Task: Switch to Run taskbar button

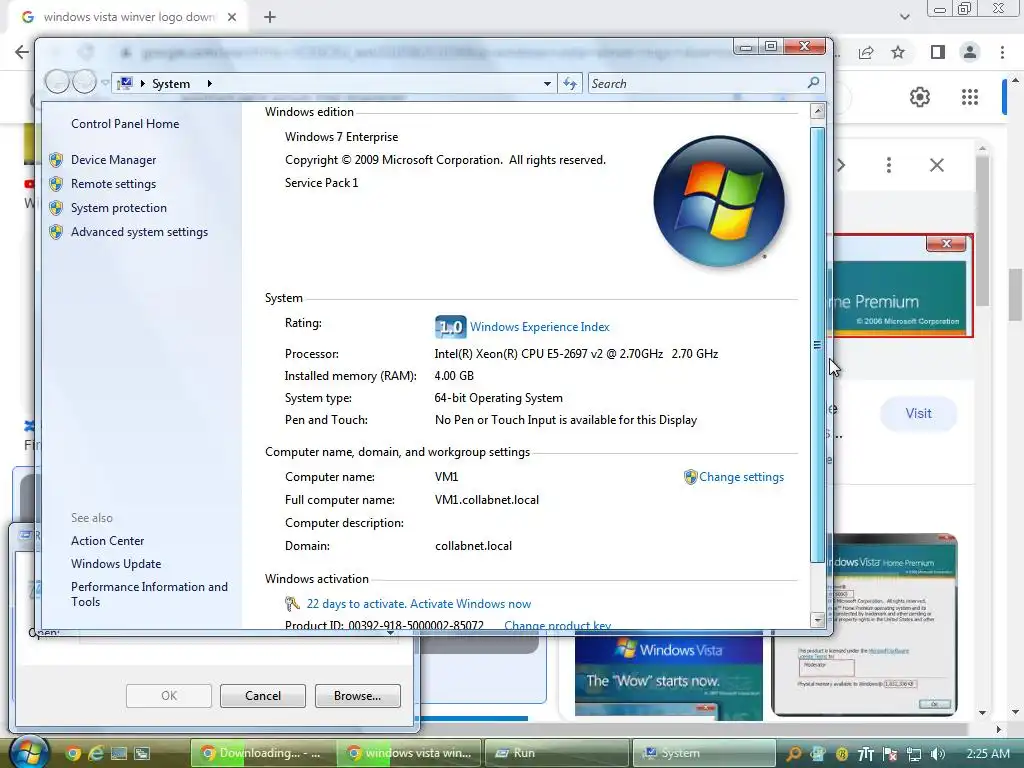Action: coord(557,753)
